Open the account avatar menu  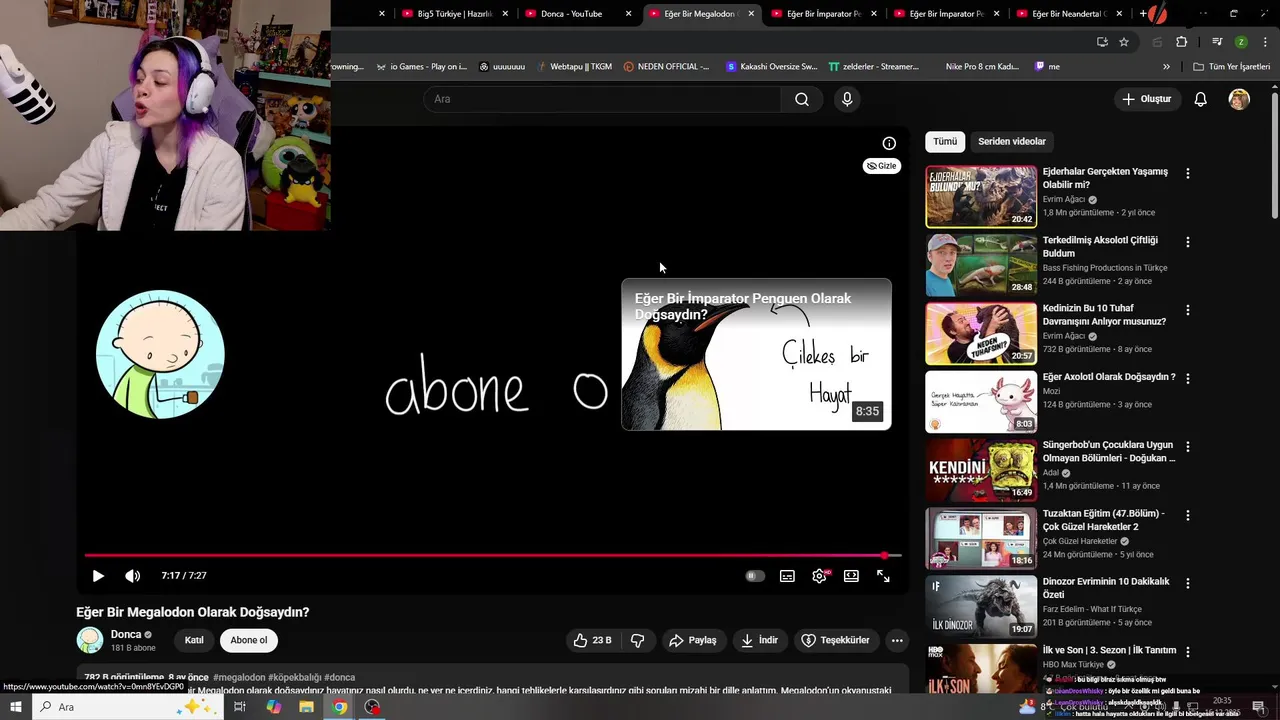(1239, 99)
